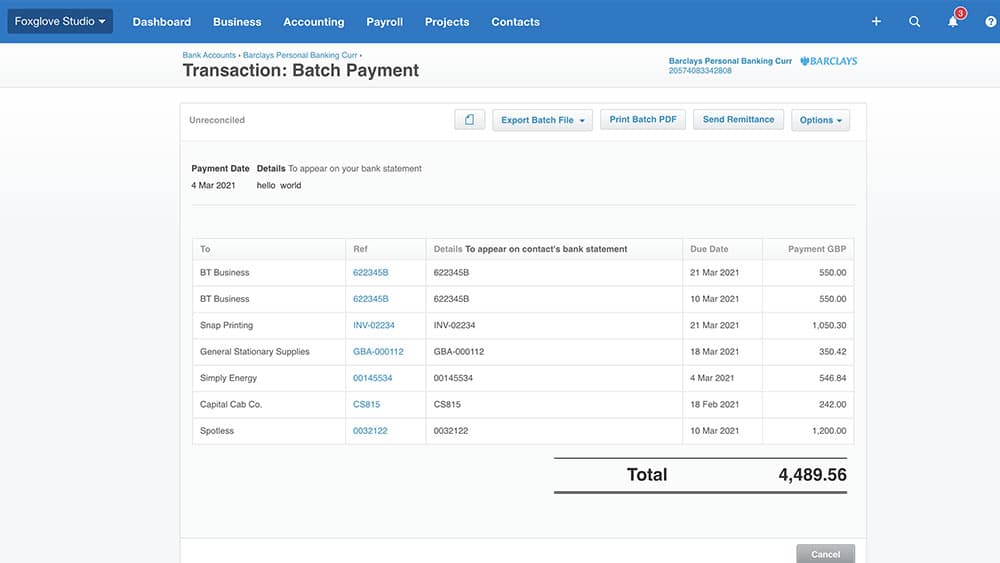Viewport: 1000px width, 563px height.
Task: Open the Accounting menu
Action: click(313, 22)
